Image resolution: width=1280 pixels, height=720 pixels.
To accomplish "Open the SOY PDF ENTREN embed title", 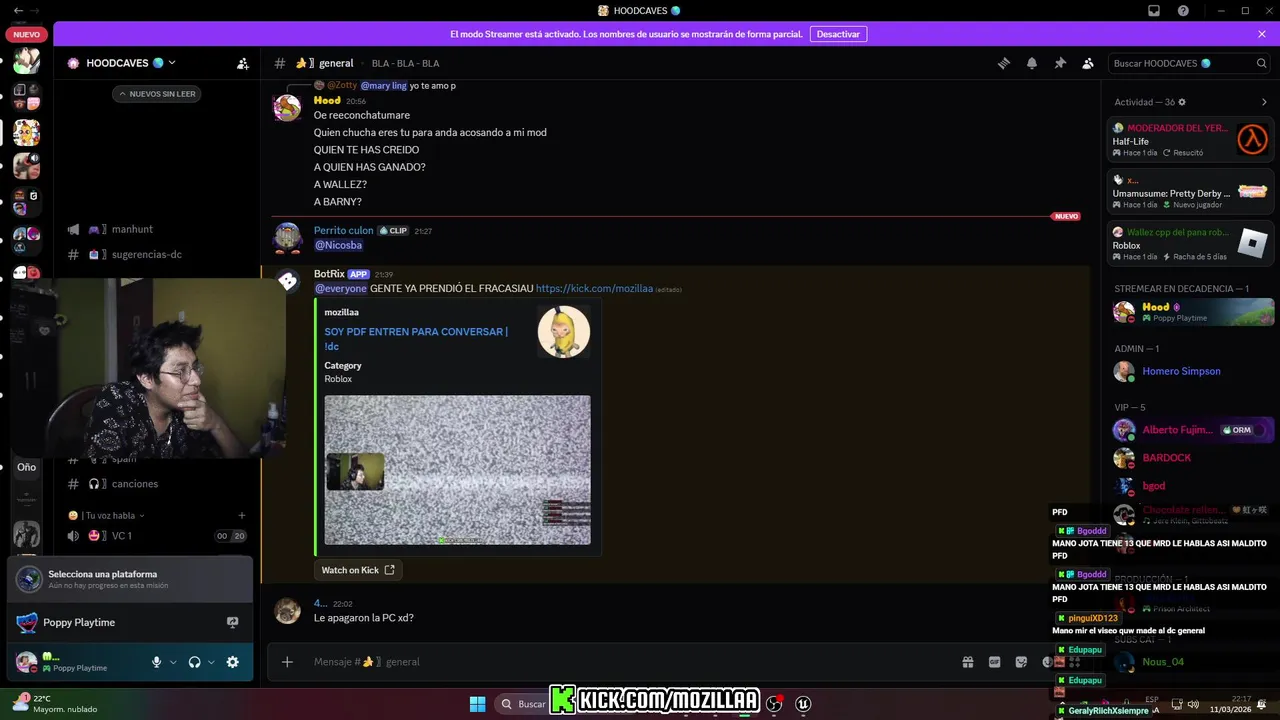I will tap(416, 339).
